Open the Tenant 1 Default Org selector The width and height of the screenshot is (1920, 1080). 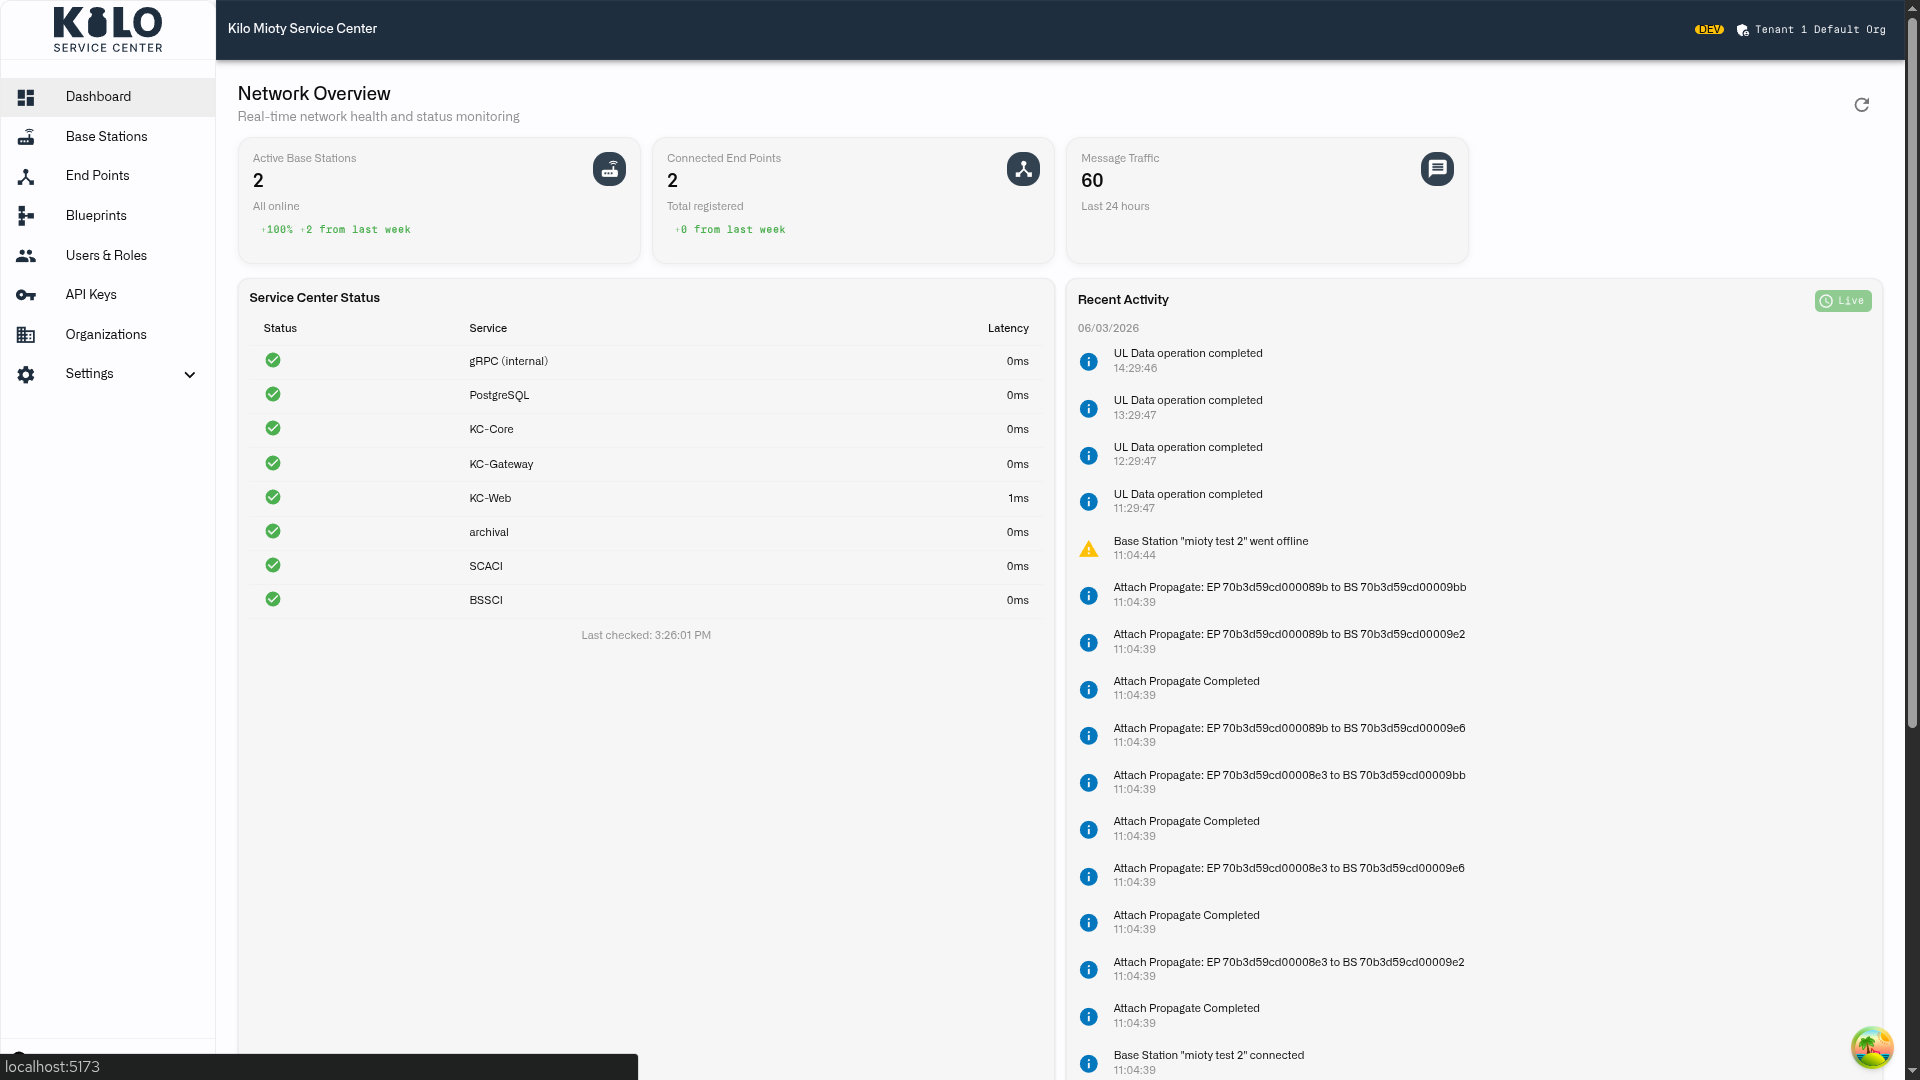point(1811,30)
